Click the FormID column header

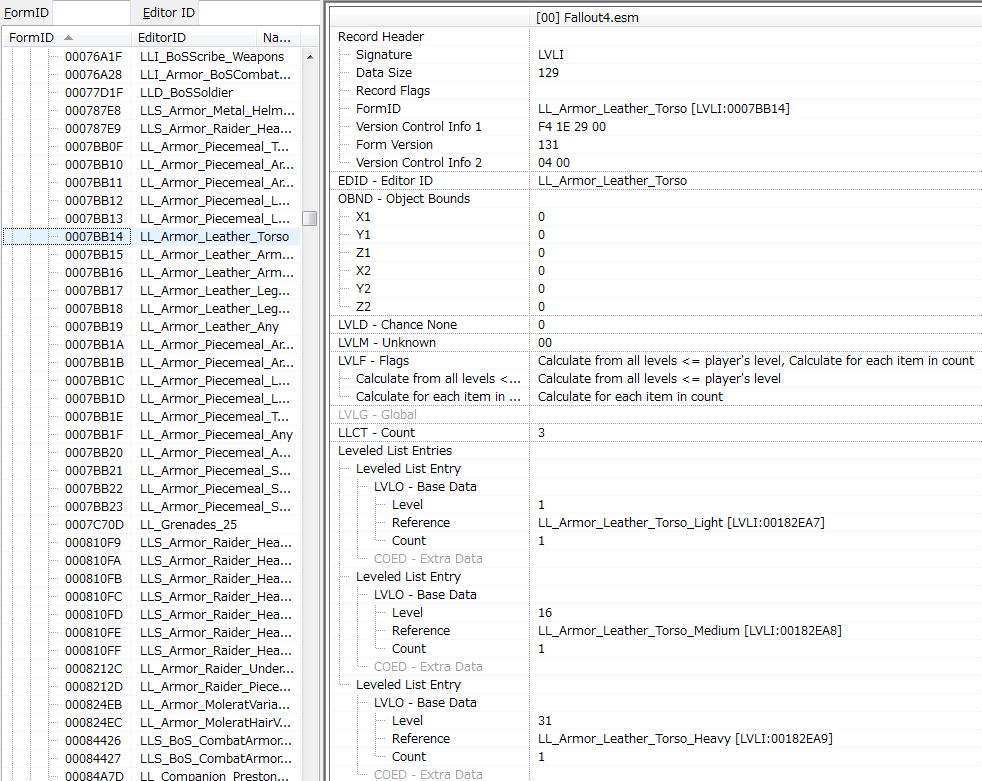66,38
